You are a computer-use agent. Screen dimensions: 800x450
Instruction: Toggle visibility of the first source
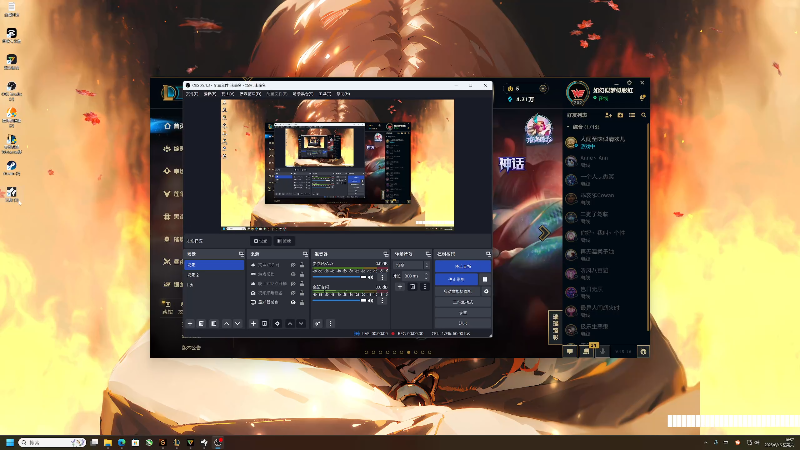(293, 265)
